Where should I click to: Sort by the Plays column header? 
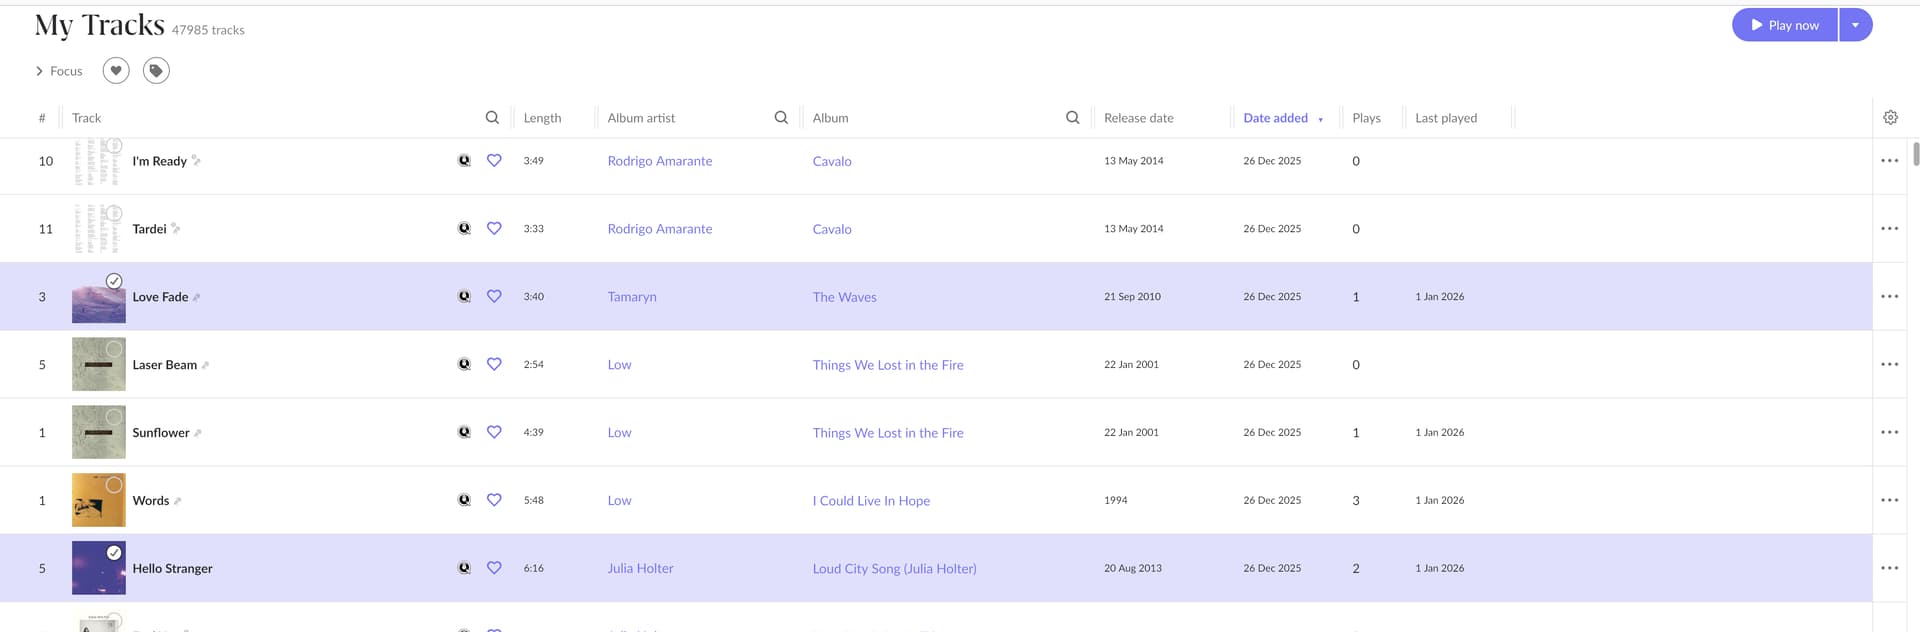coord(1366,118)
